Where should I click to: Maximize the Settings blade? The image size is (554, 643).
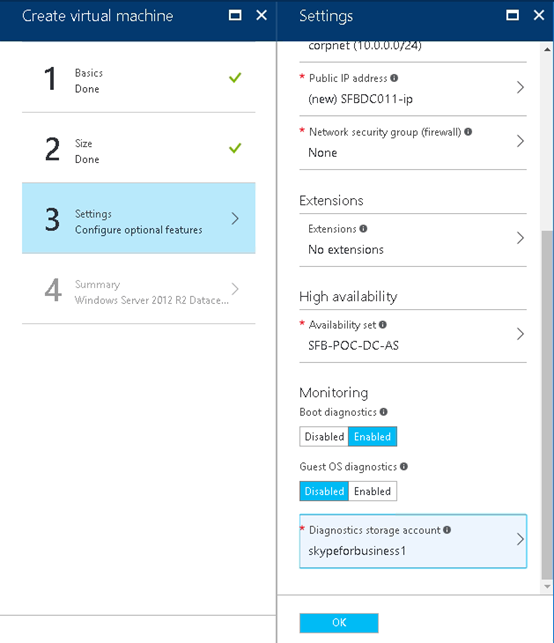click(513, 16)
